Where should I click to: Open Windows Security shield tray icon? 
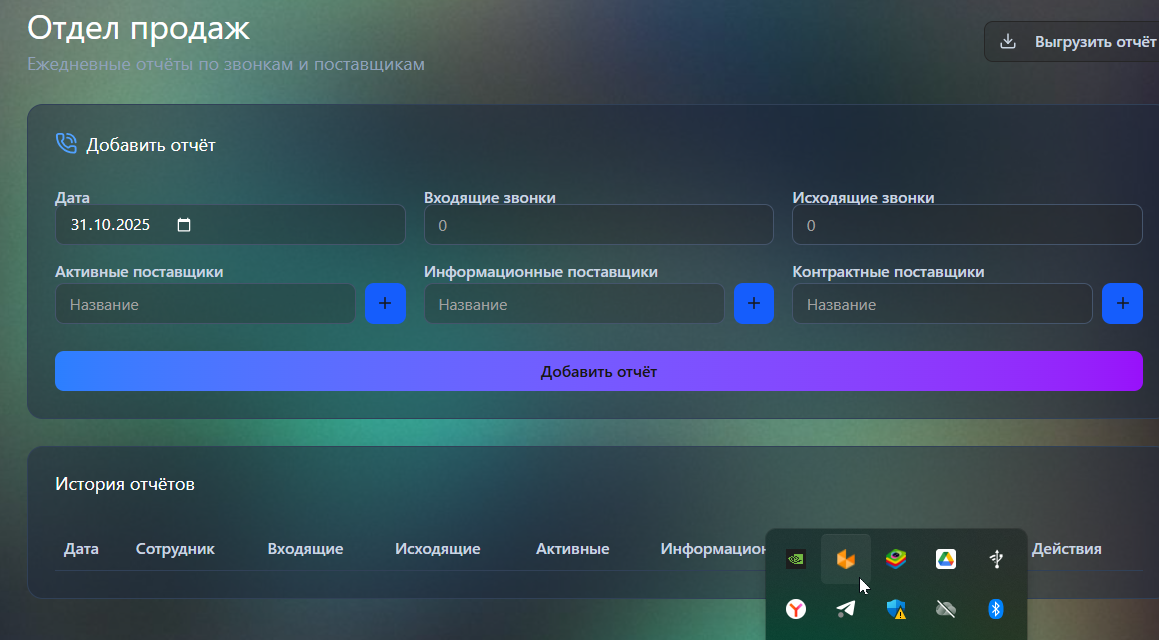(x=896, y=609)
